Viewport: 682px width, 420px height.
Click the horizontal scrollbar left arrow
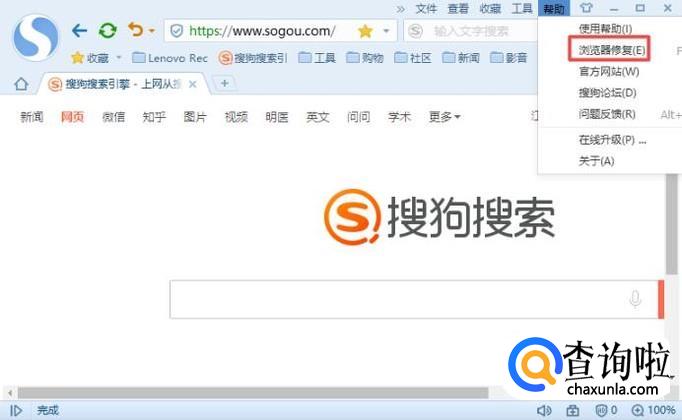point(10,393)
